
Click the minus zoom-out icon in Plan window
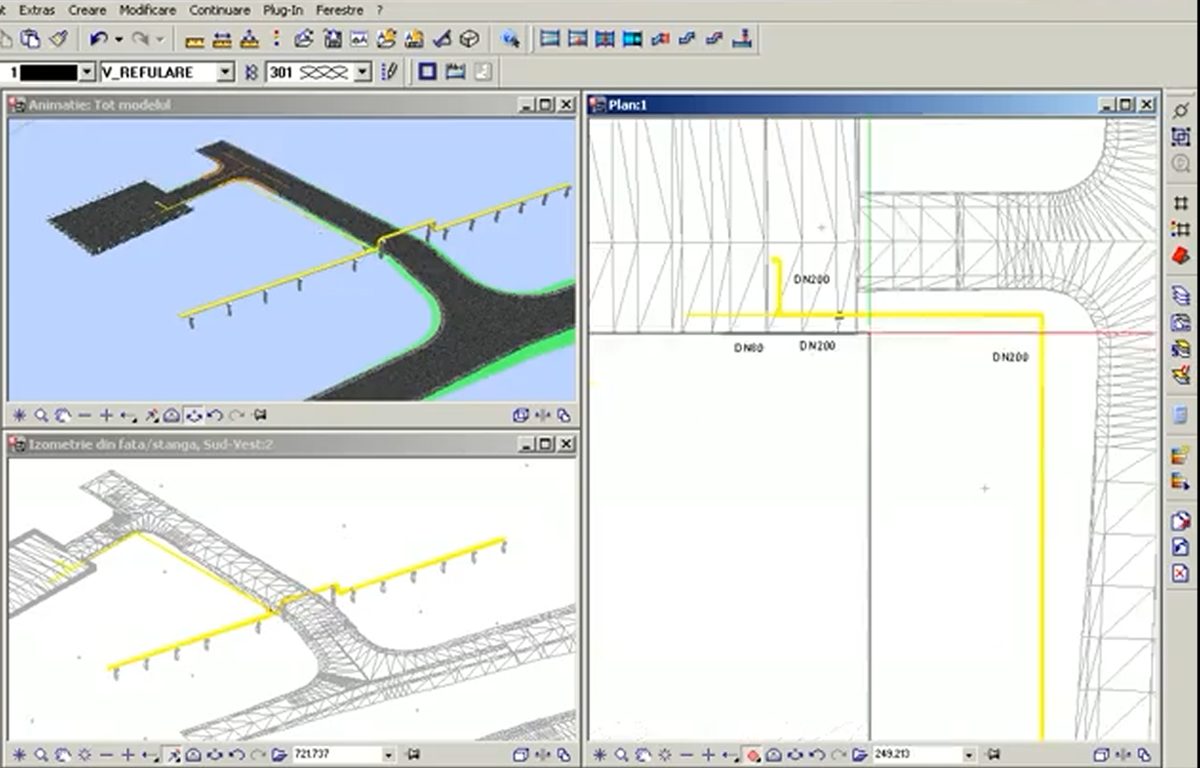(686, 755)
